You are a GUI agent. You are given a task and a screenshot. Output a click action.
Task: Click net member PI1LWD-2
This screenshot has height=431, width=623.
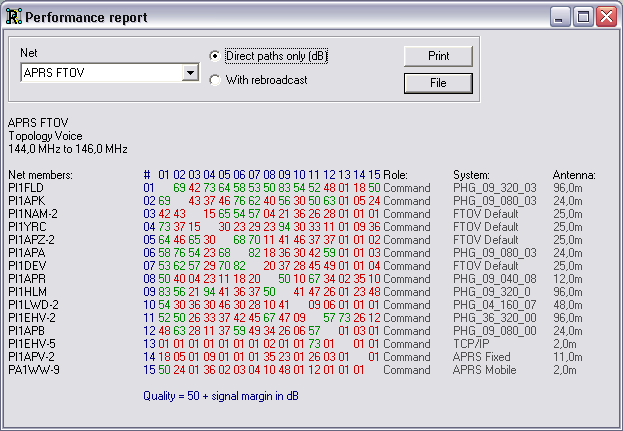click(x=33, y=305)
